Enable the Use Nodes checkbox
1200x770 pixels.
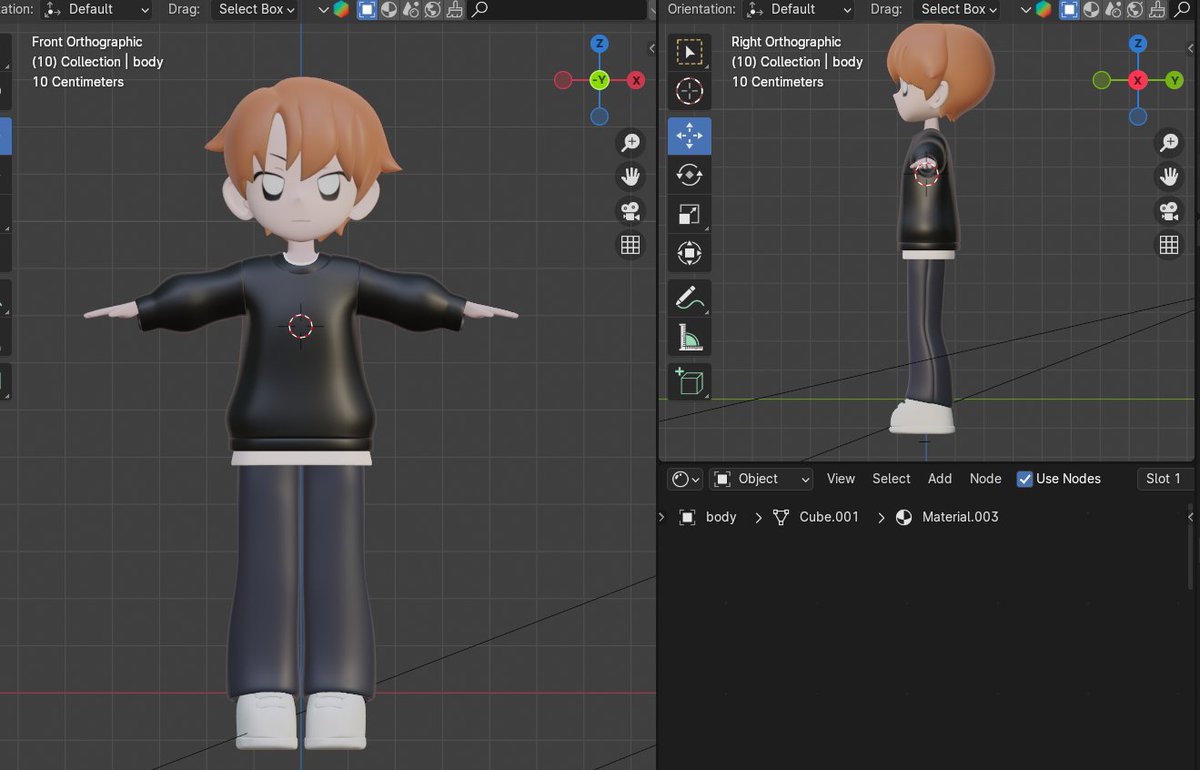coord(1024,479)
